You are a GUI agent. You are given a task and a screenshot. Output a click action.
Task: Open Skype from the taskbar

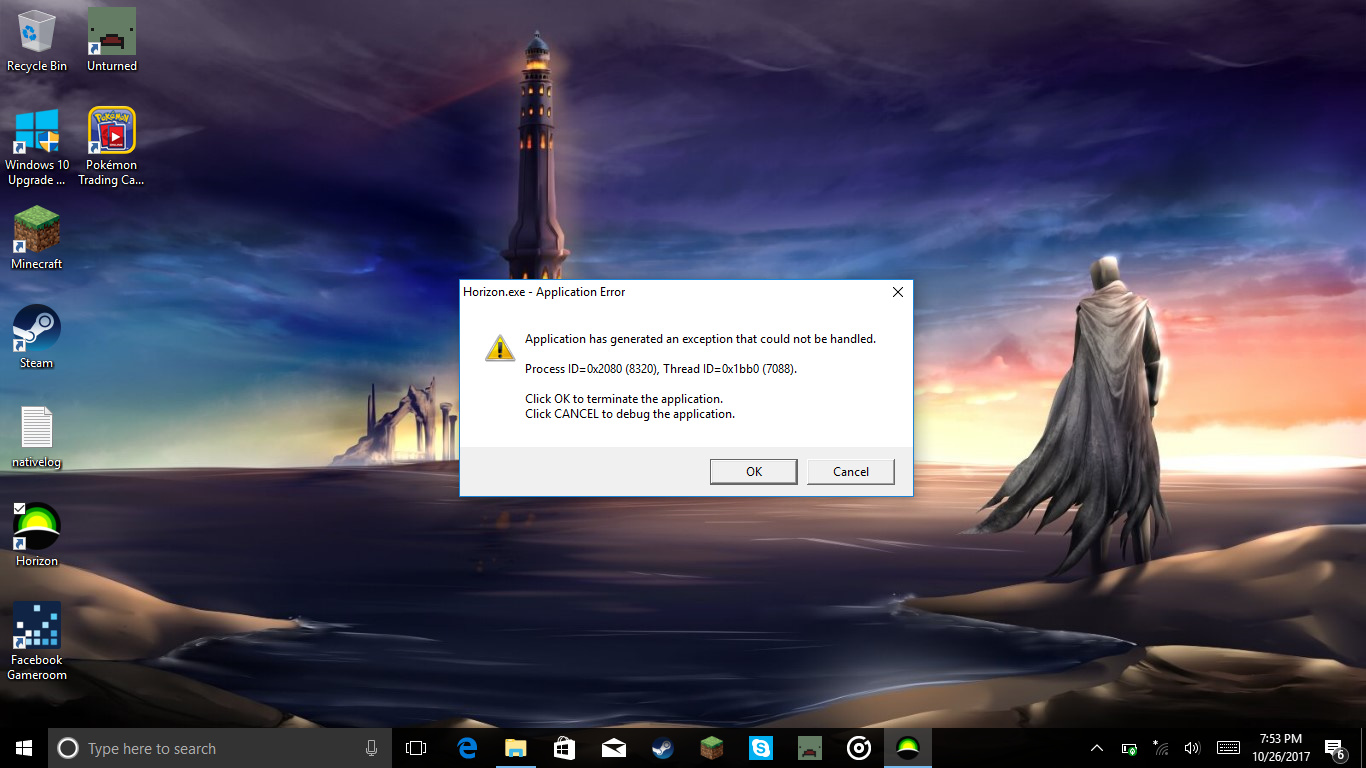click(761, 748)
